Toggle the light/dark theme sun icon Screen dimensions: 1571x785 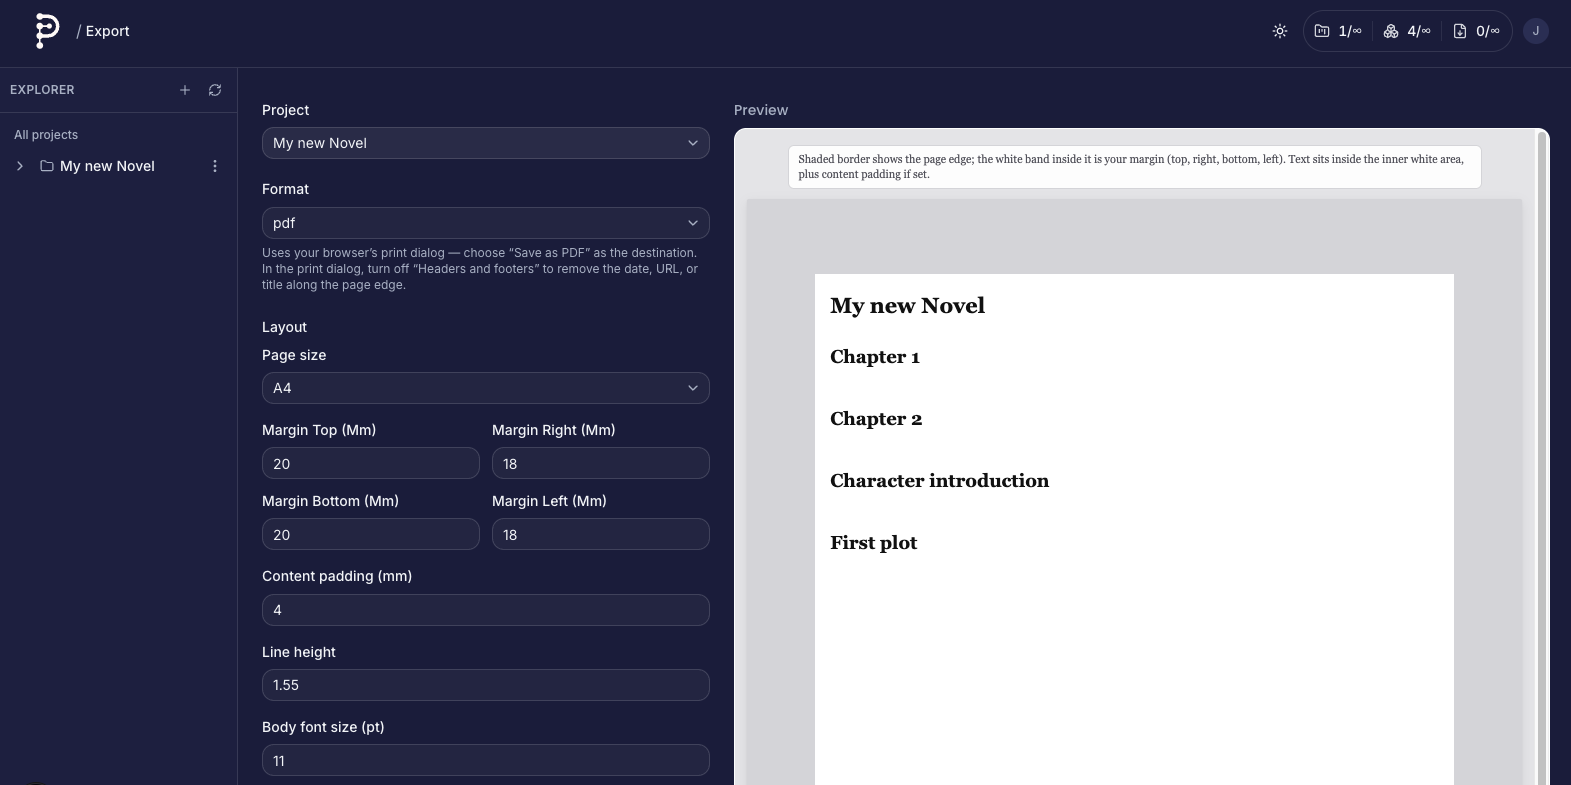[1279, 31]
